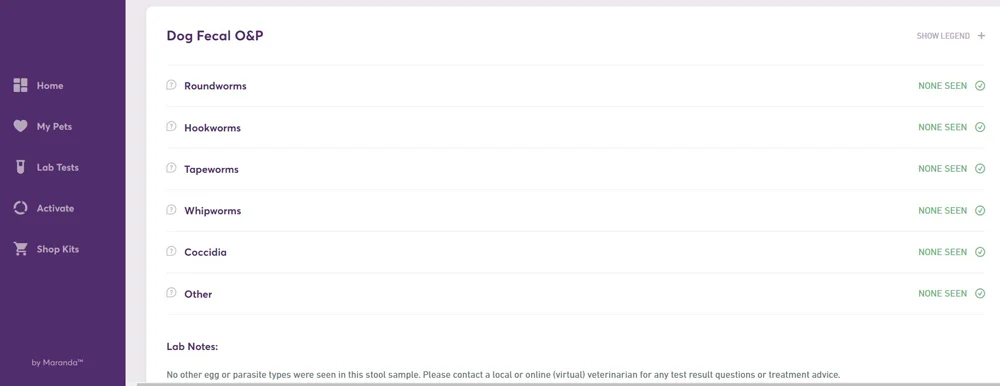Open the Home dashboard icon

(x=20, y=85)
